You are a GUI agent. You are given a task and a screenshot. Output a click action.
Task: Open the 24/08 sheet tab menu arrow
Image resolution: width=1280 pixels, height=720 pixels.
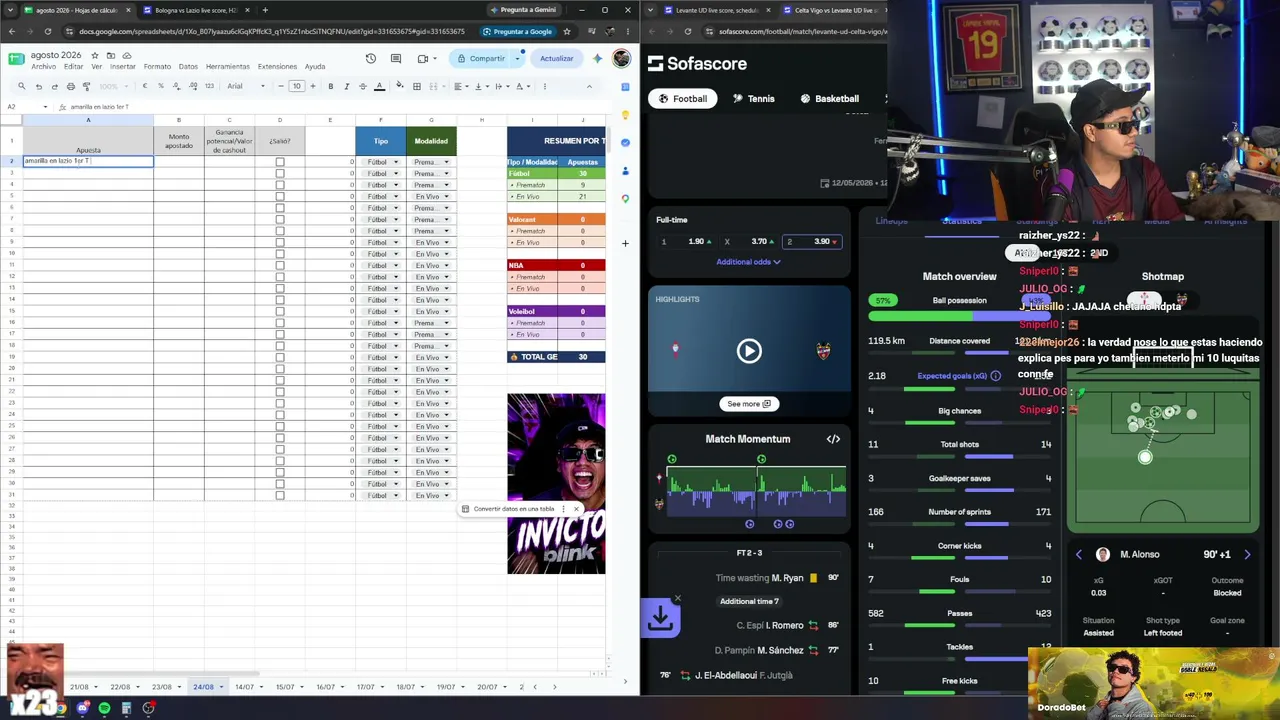tap(223, 687)
